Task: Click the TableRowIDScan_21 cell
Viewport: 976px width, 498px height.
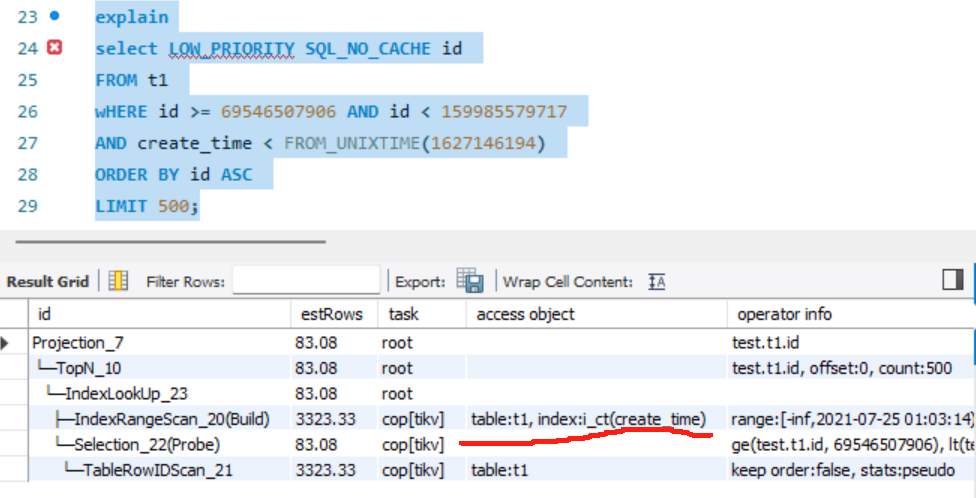Action: point(146,469)
